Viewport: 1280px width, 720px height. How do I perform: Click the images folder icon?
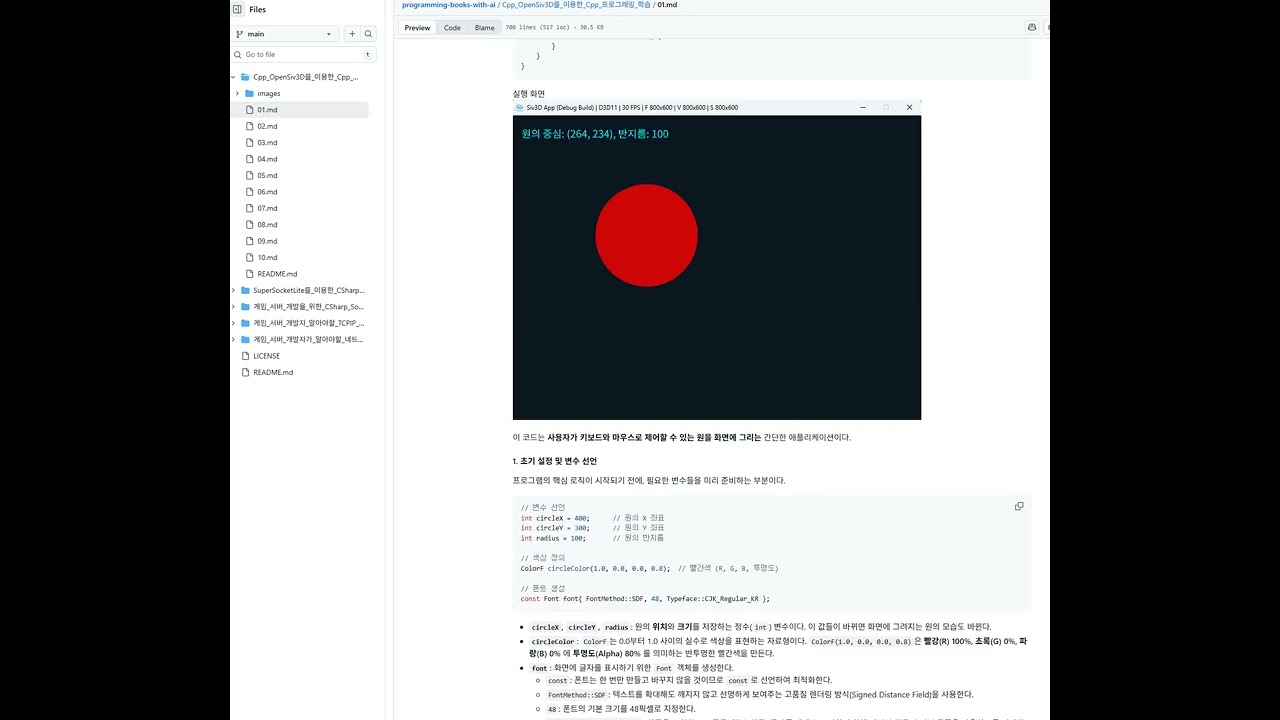pos(249,93)
